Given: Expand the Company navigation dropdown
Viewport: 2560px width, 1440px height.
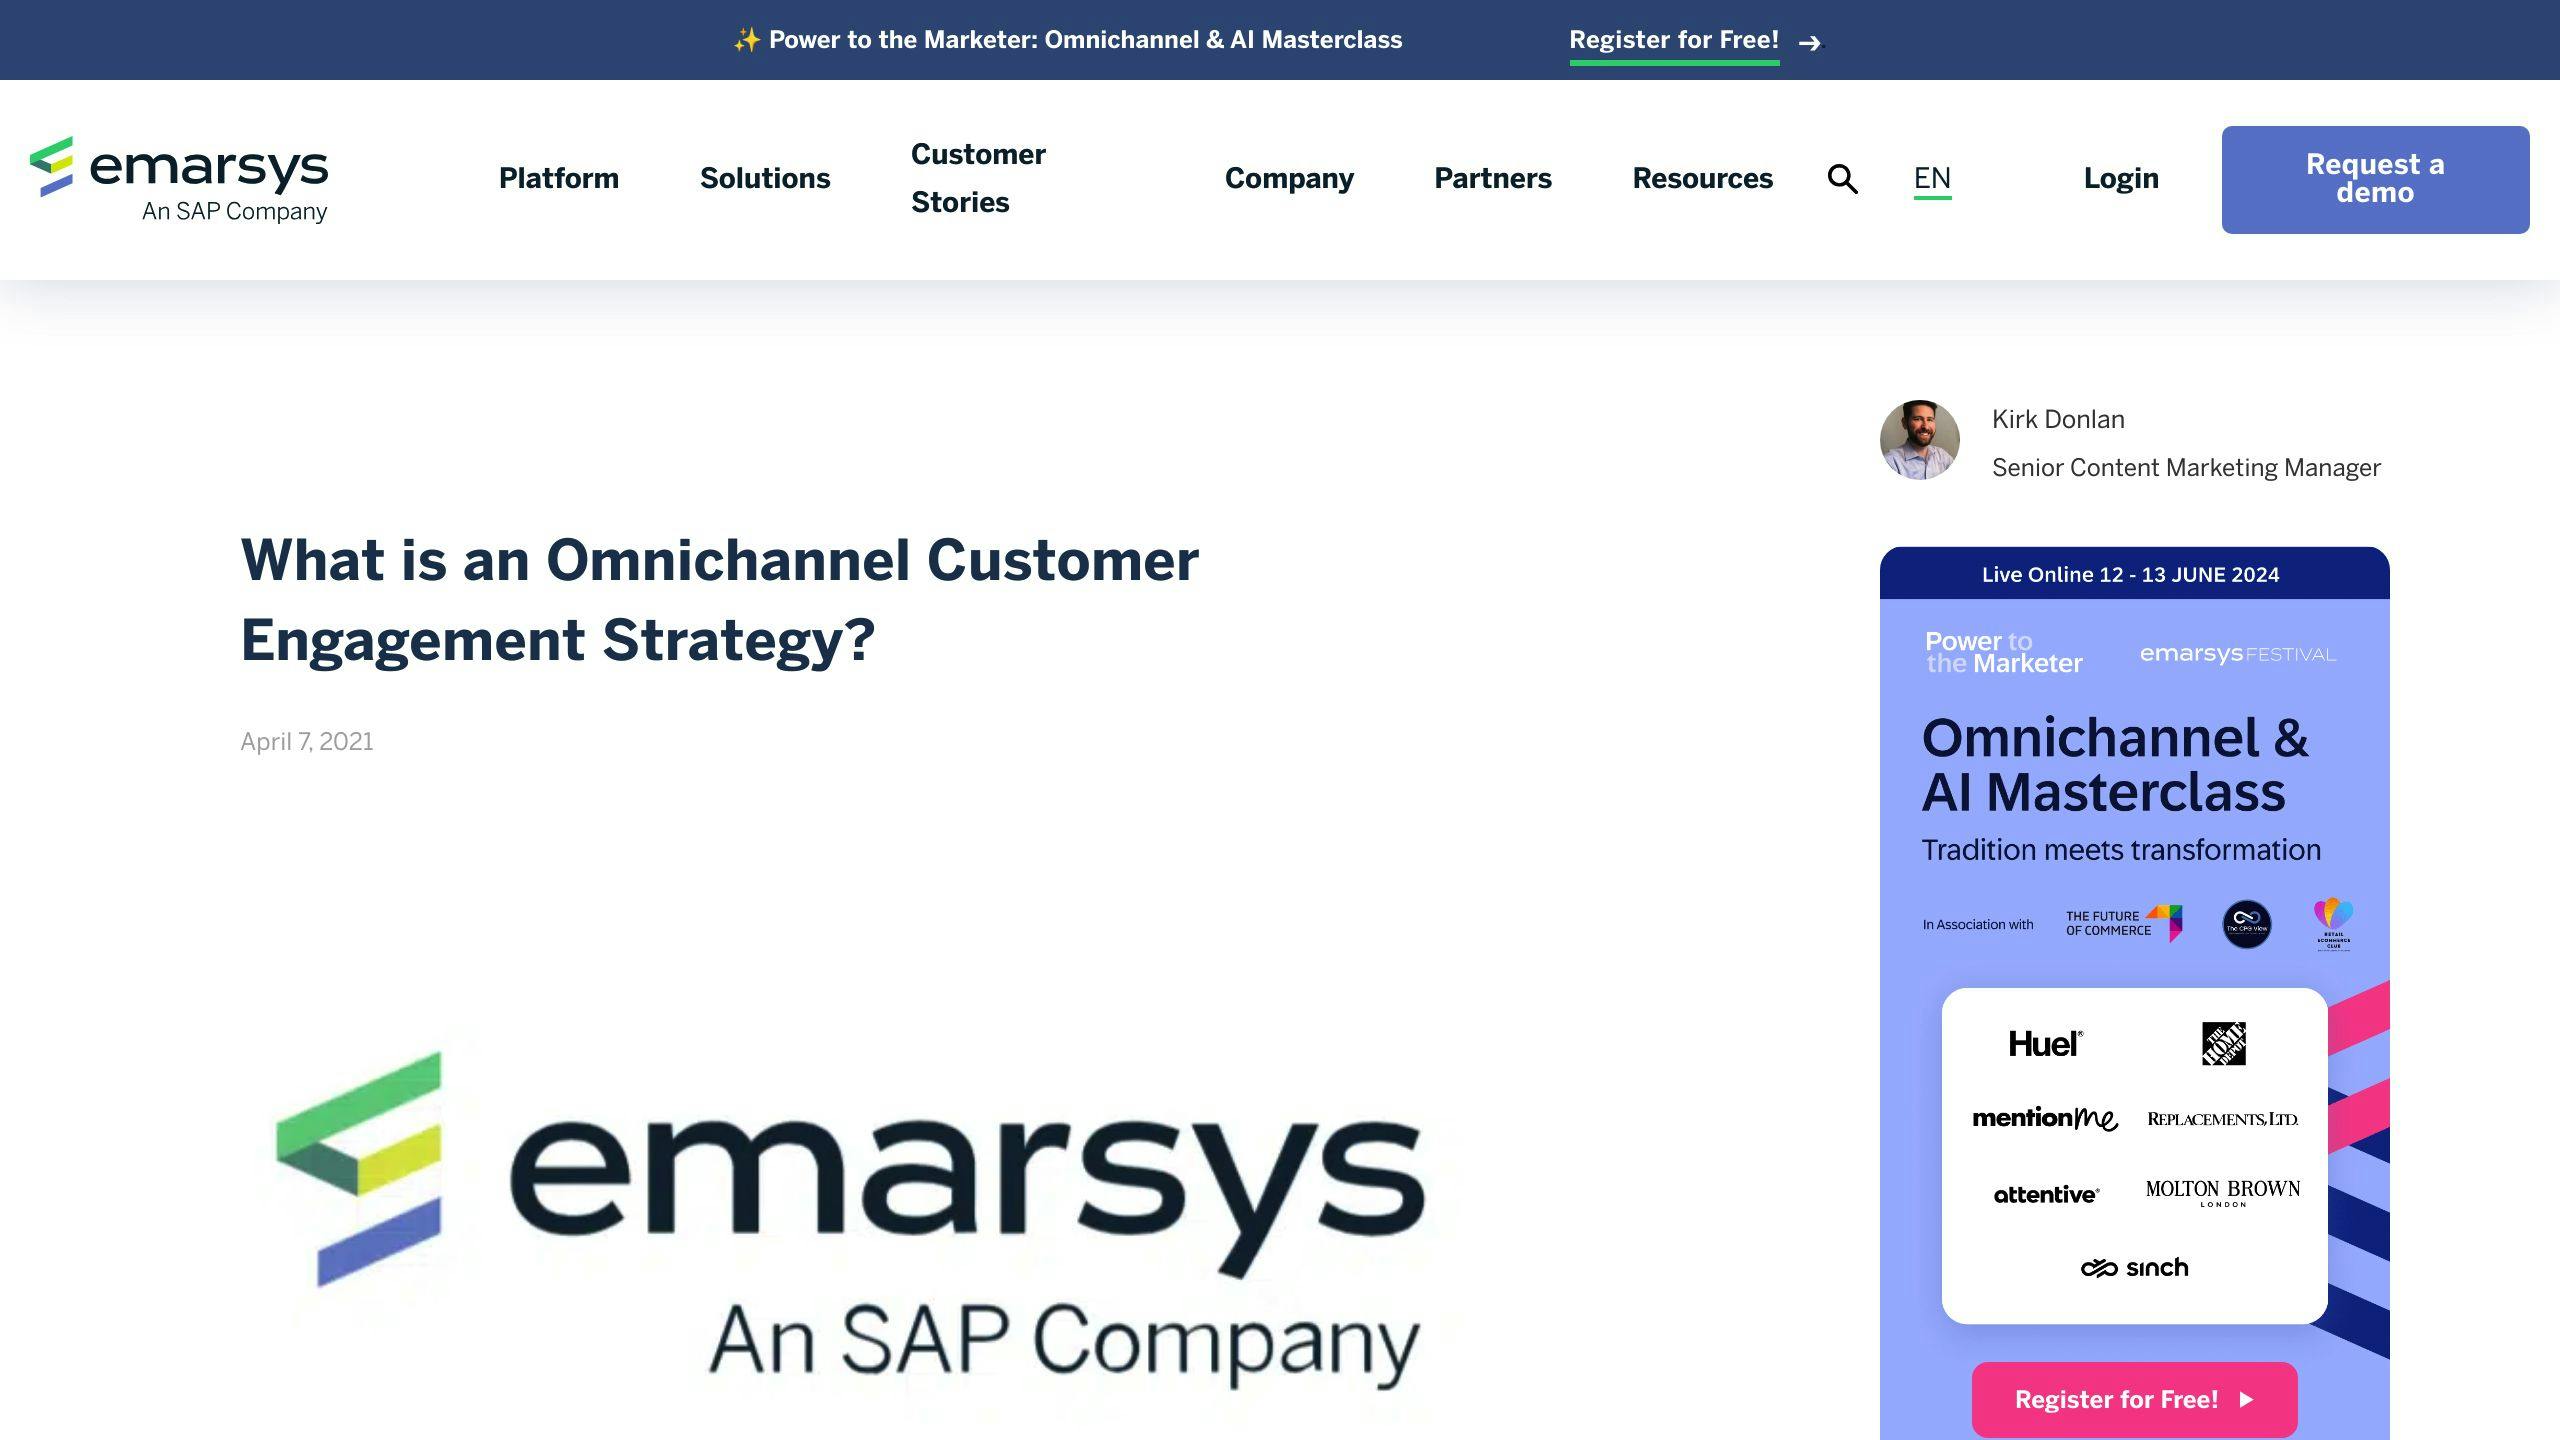Looking at the screenshot, I should point(1289,178).
